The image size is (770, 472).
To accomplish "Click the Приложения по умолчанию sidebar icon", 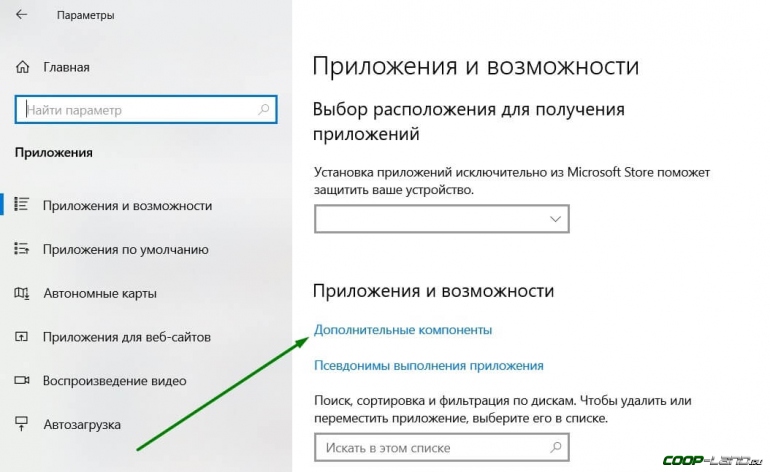I will 22,249.
